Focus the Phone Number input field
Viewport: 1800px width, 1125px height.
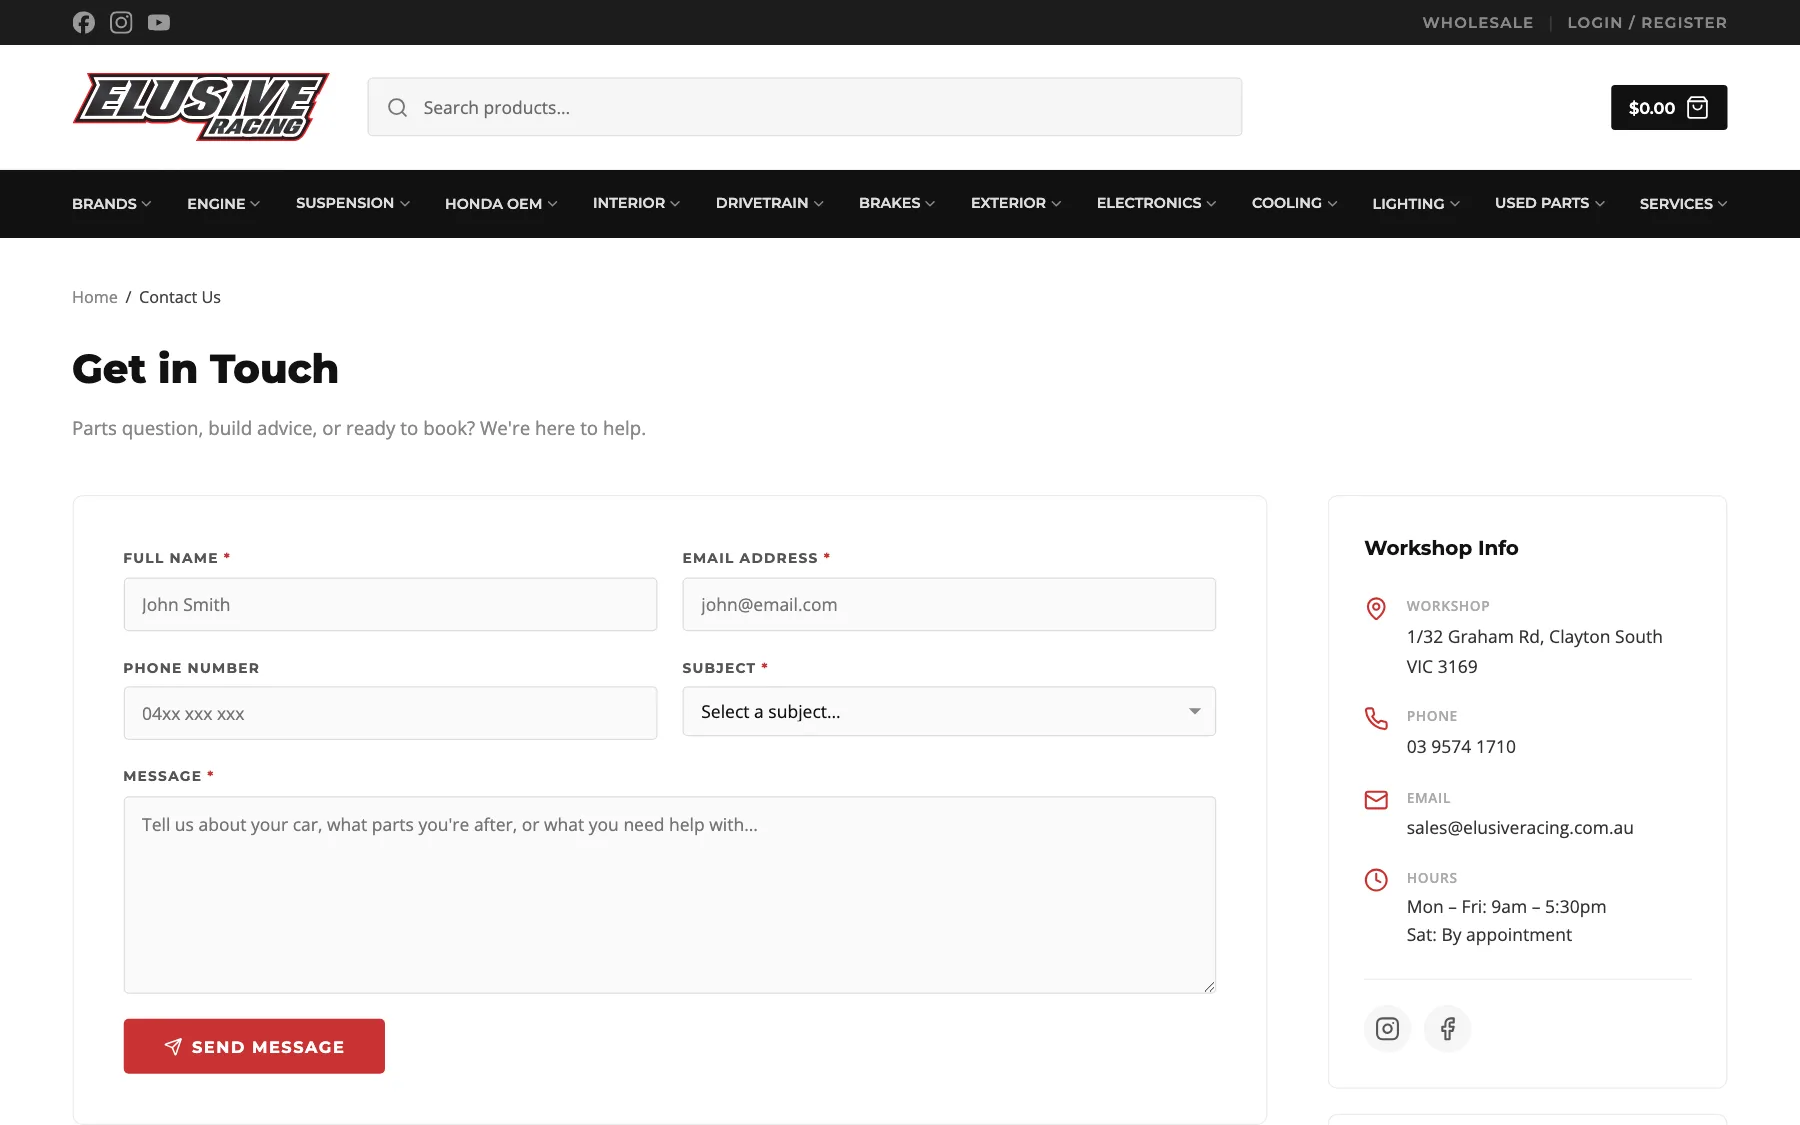tap(390, 713)
